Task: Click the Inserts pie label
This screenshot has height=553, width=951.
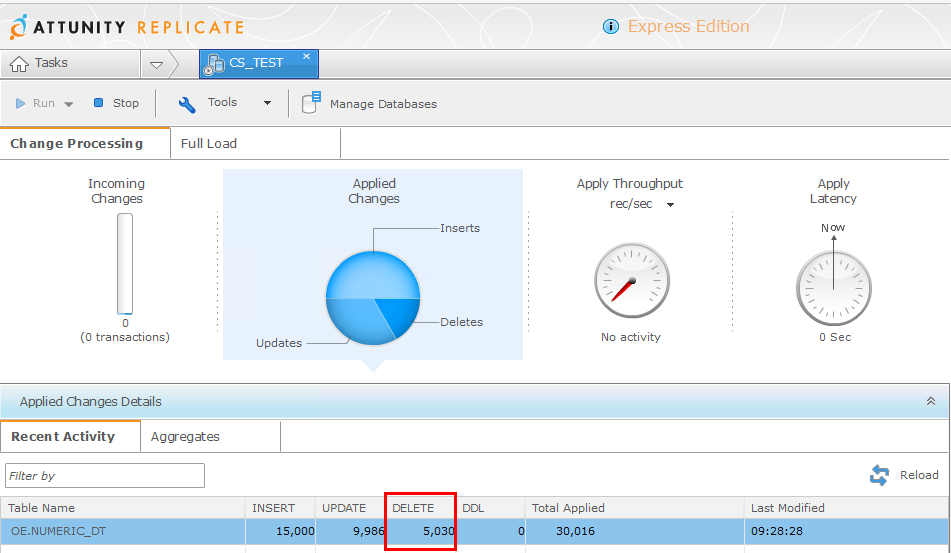Action: (460, 228)
